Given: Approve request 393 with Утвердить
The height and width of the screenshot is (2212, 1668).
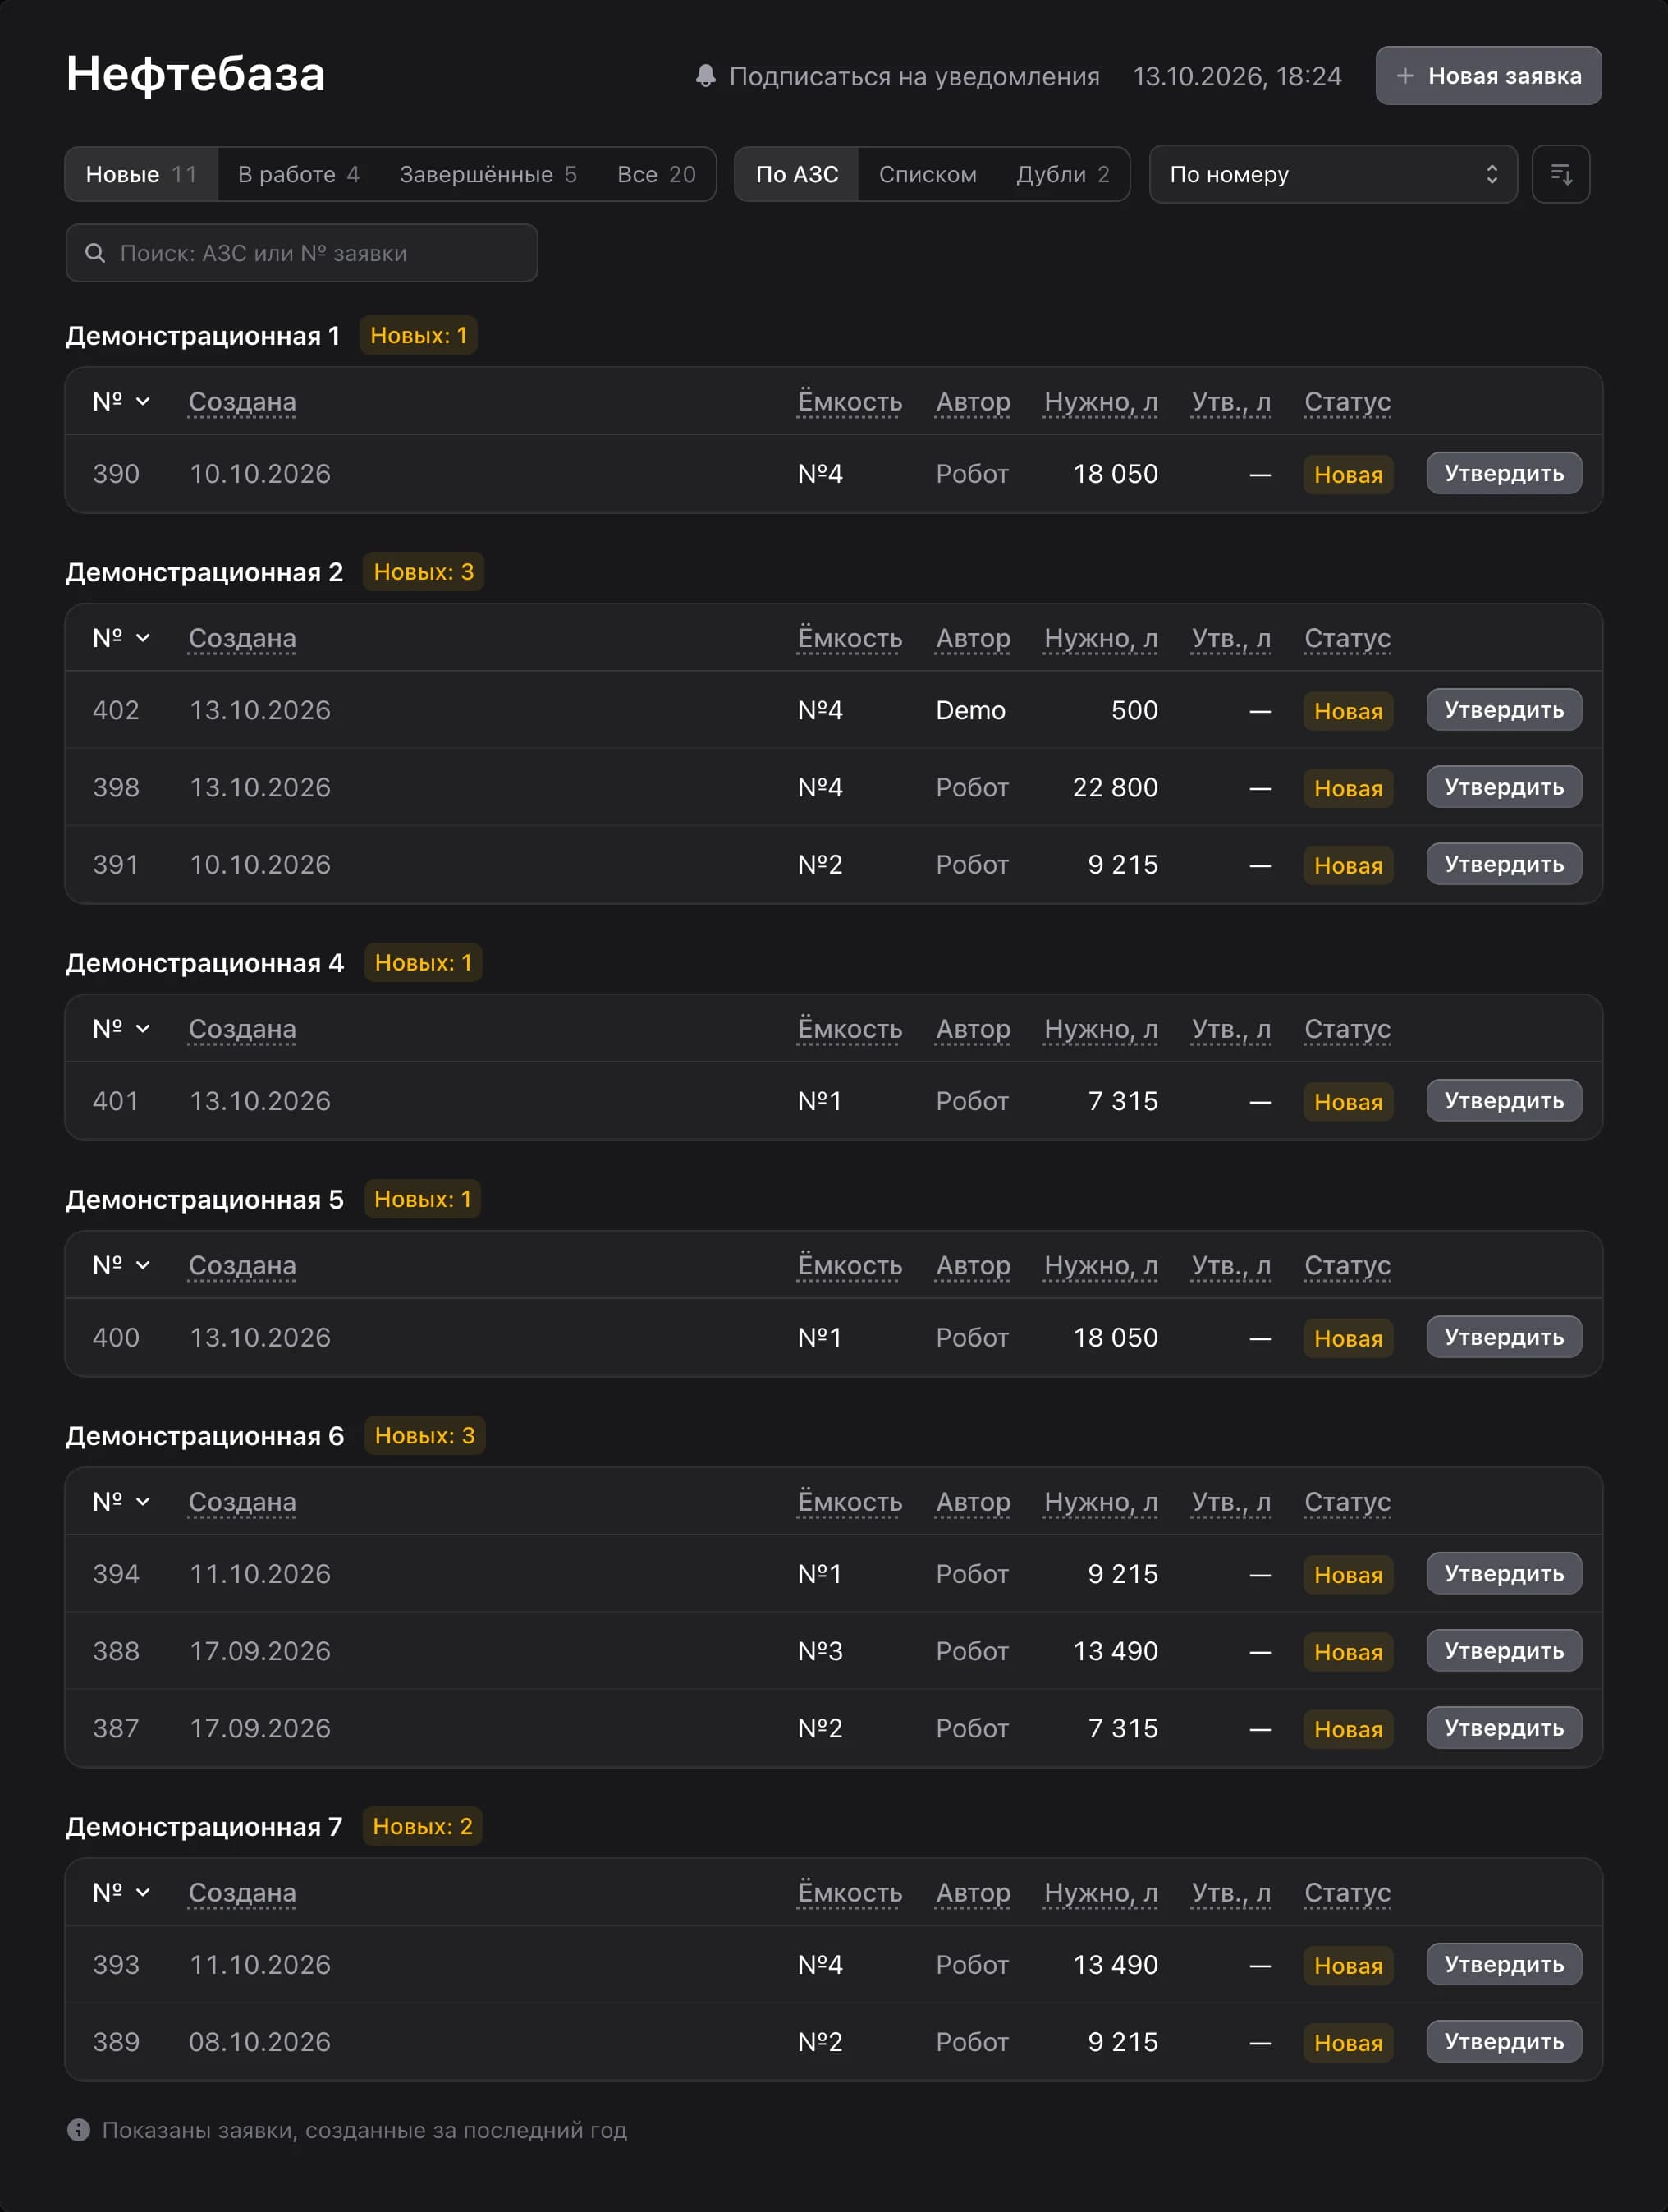Looking at the screenshot, I should coord(1503,1965).
